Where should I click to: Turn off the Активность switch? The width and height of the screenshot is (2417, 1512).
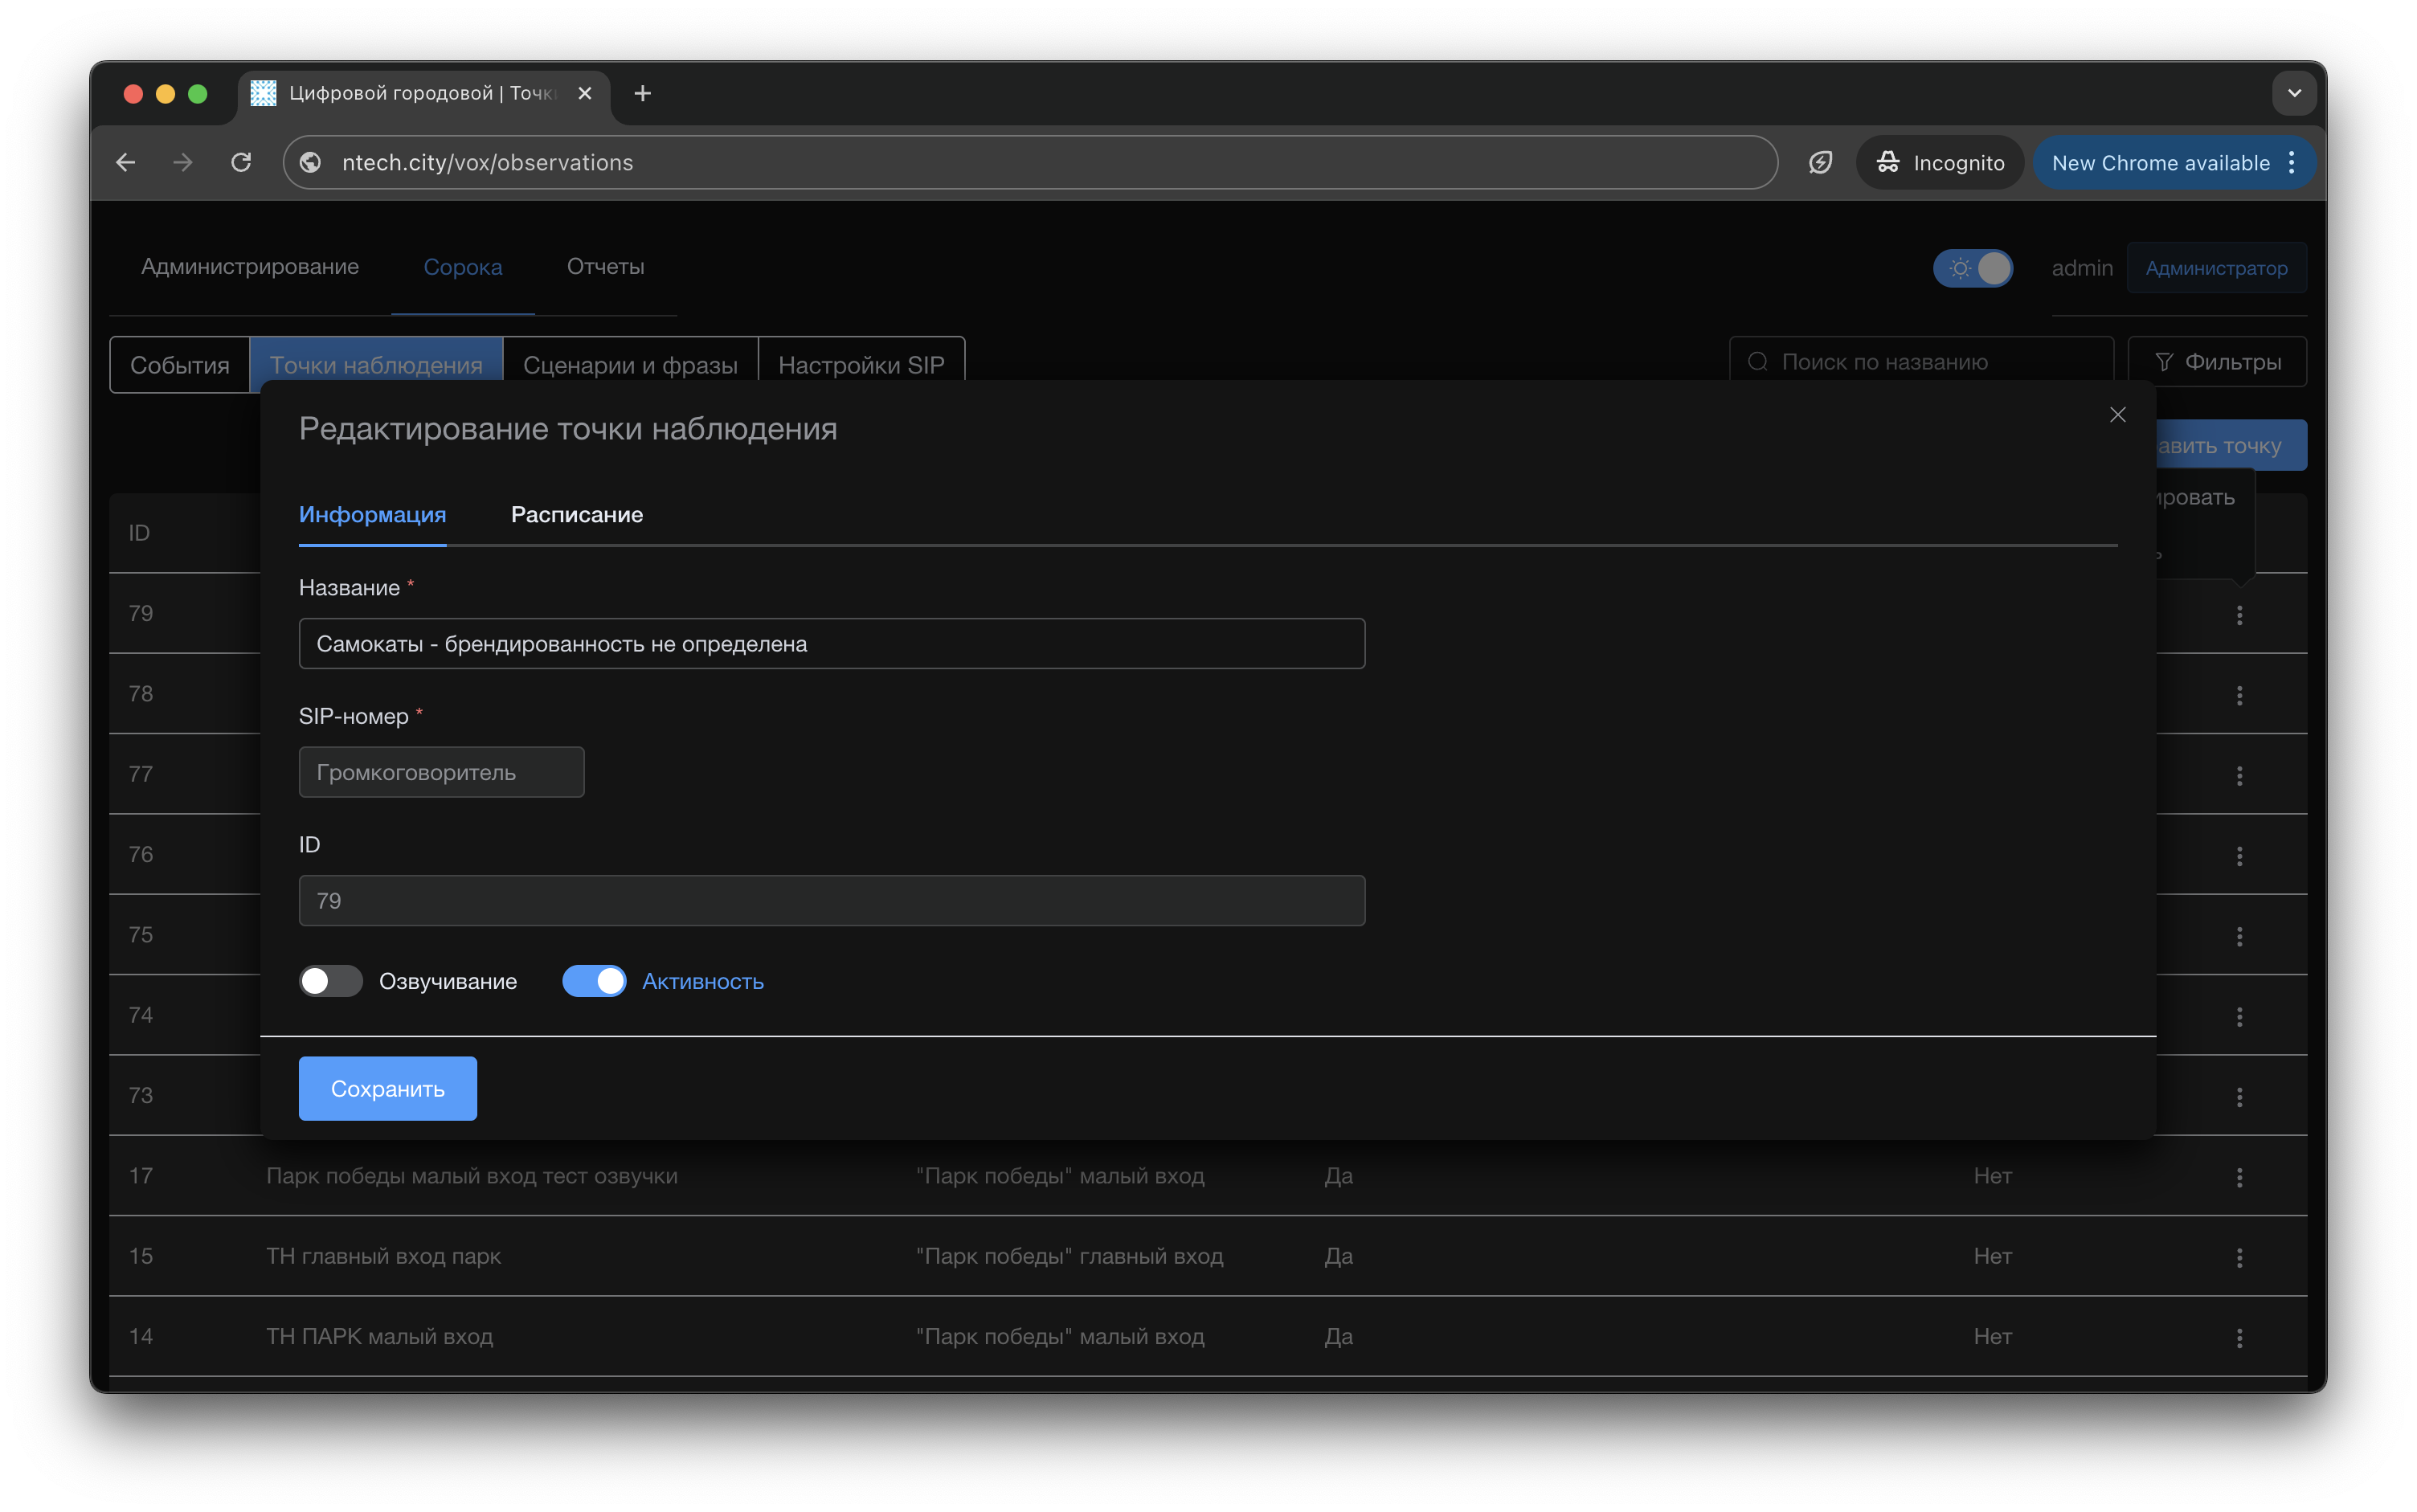pyautogui.click(x=594, y=981)
